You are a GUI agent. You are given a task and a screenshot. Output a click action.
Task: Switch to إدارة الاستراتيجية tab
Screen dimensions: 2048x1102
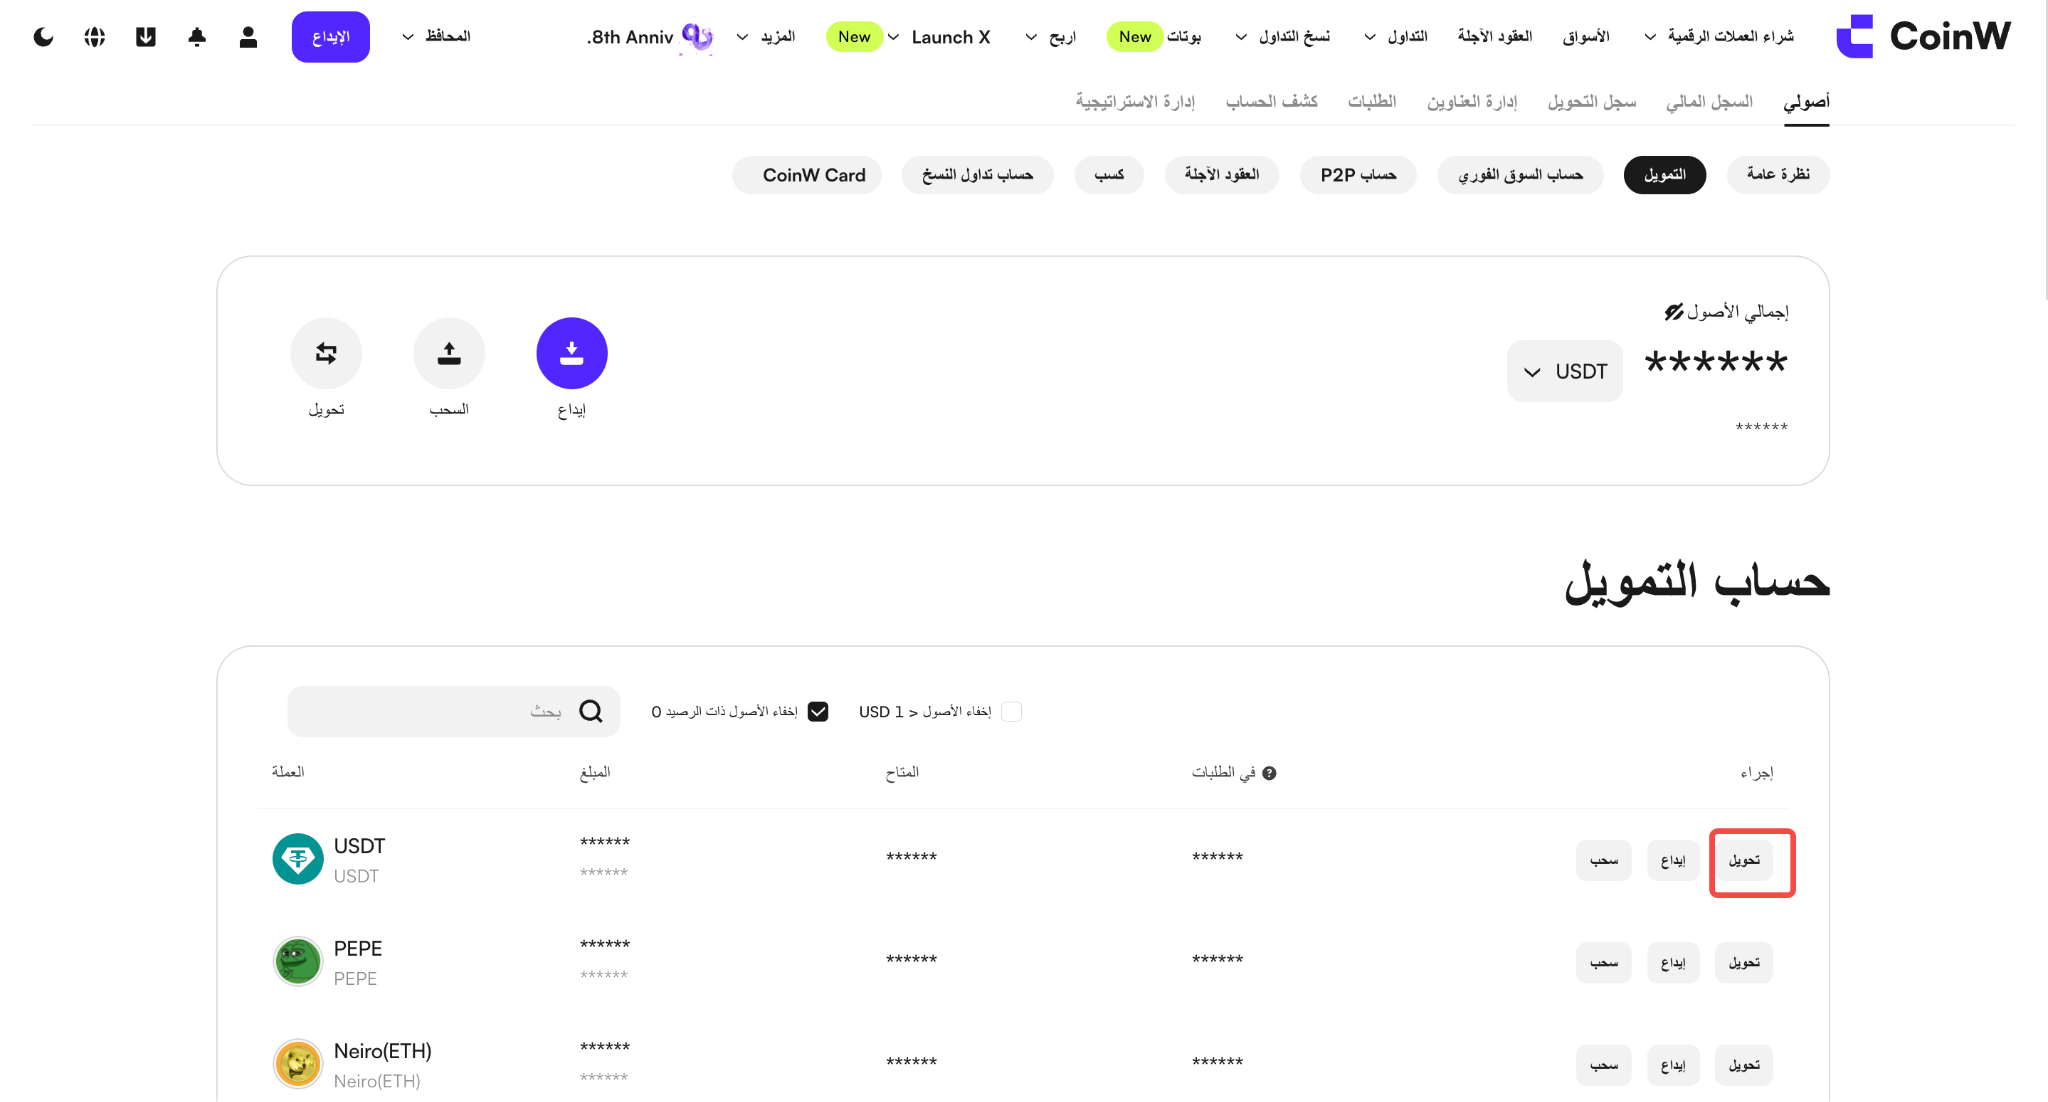pyautogui.click(x=1135, y=102)
